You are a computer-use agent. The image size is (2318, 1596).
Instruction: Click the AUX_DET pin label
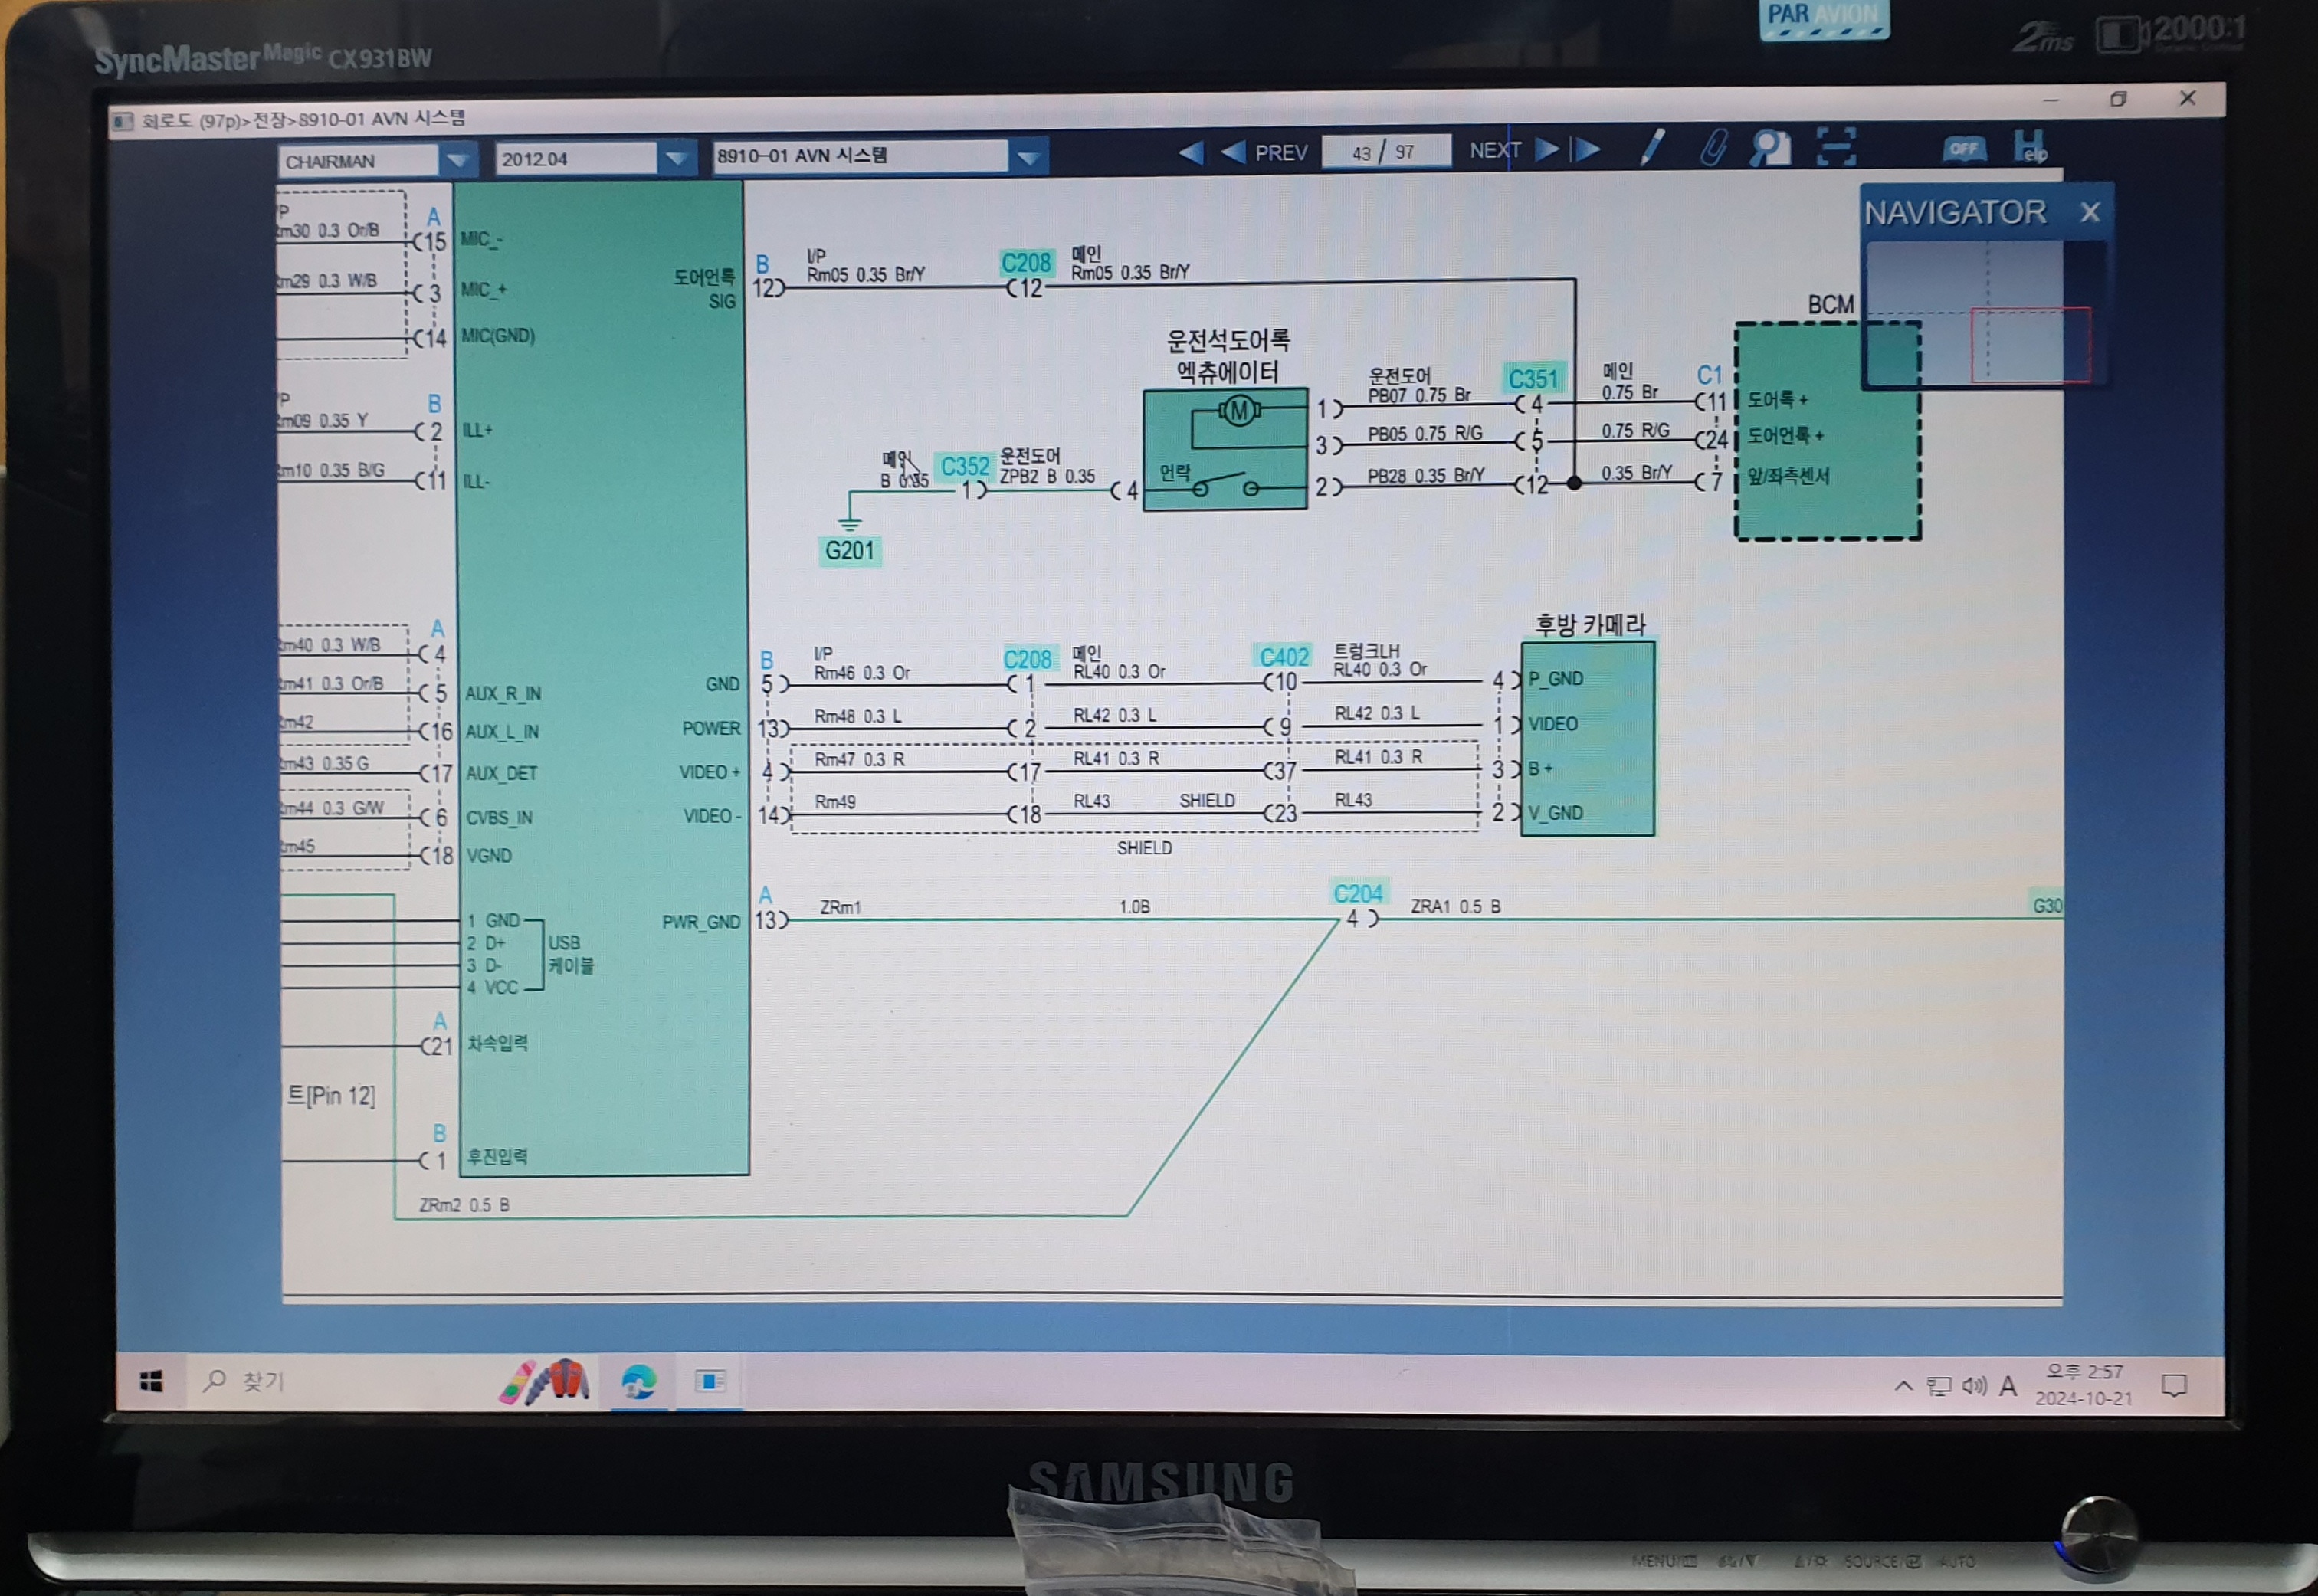[501, 773]
